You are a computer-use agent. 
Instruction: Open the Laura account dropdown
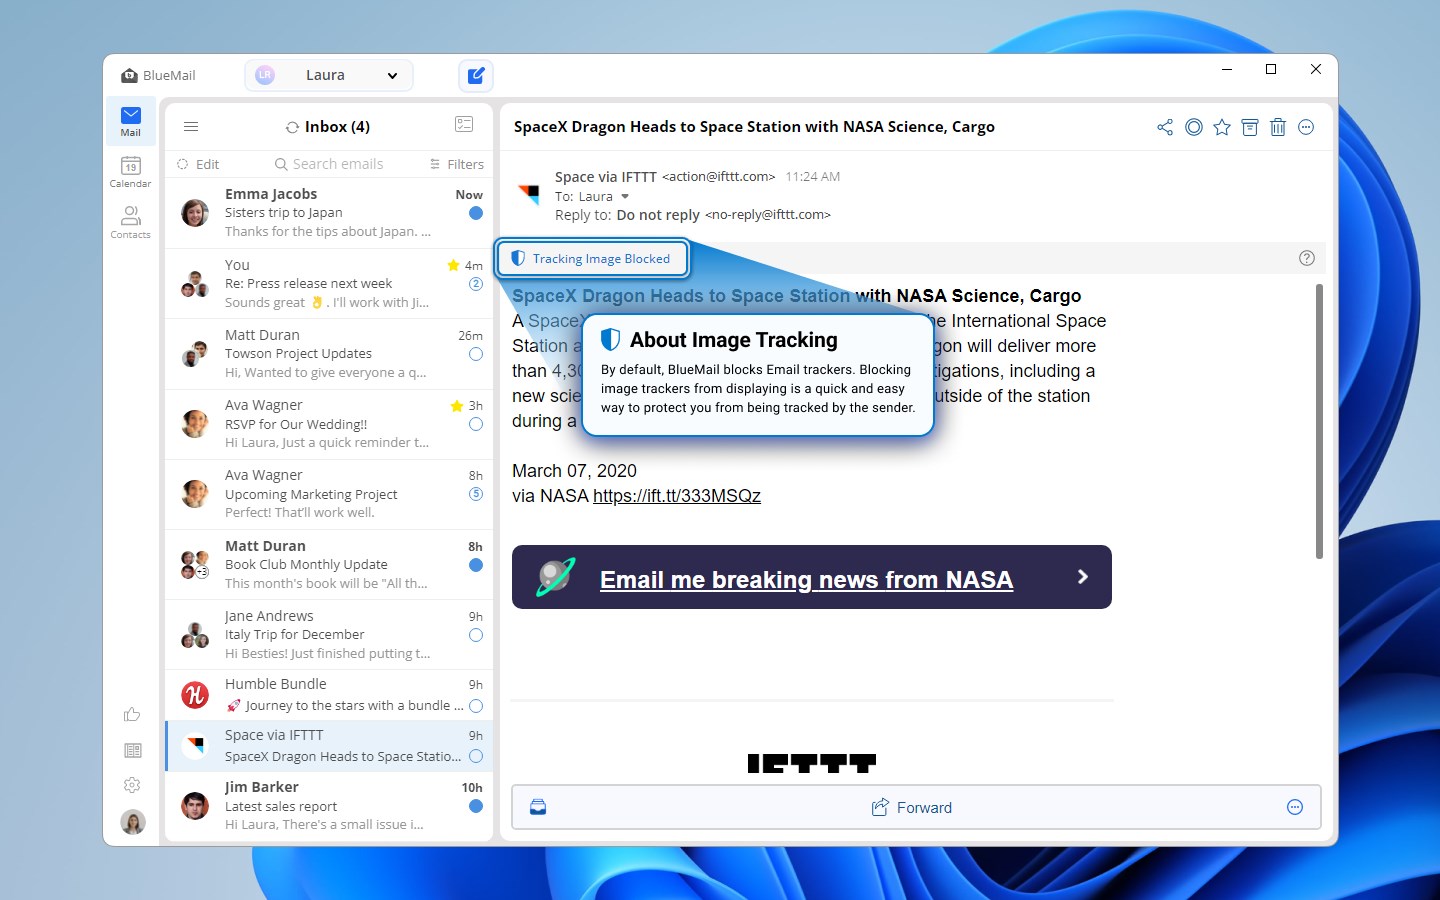click(328, 75)
